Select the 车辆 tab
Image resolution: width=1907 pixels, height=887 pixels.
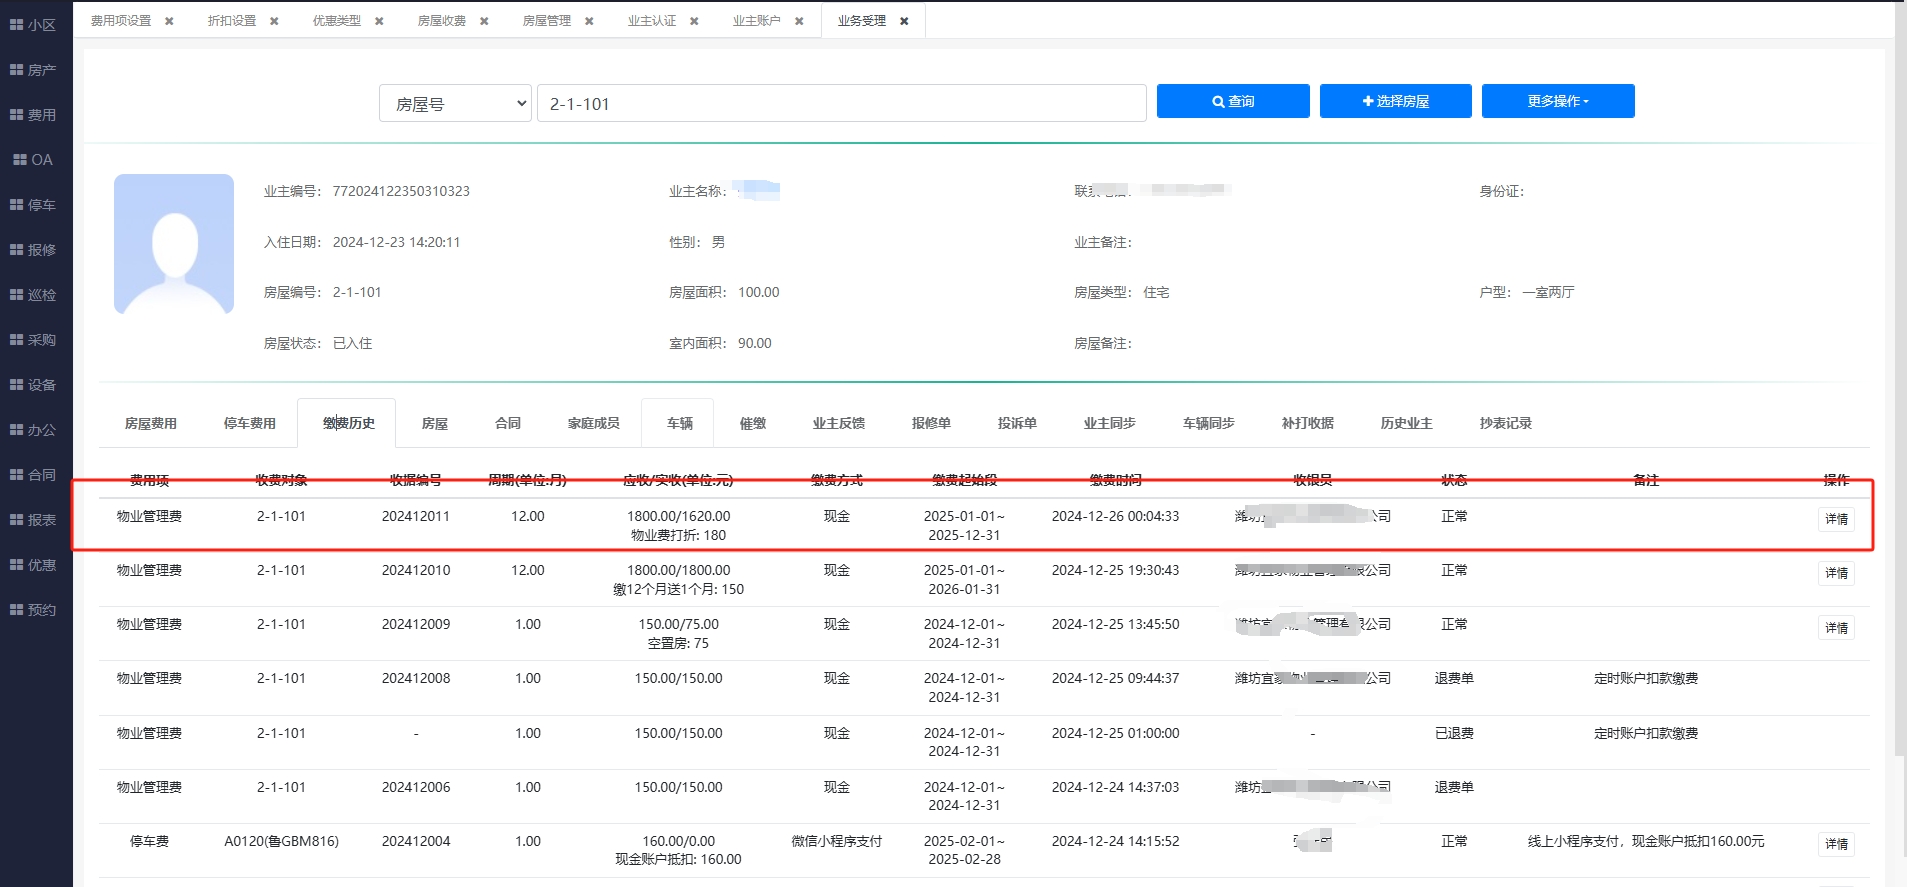[680, 423]
